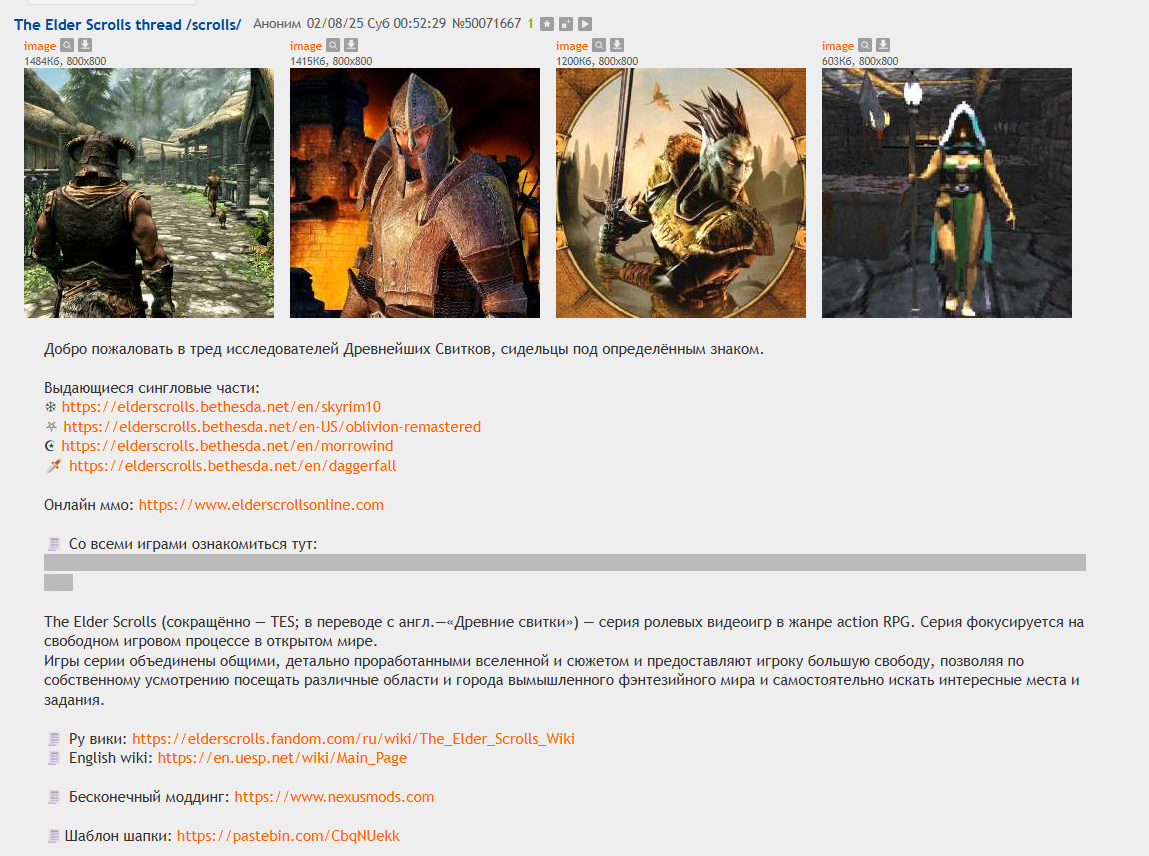Viewport: 1149px width, 856px height.
Task: Download the 1484Кб Skyrim image
Action: (x=85, y=45)
